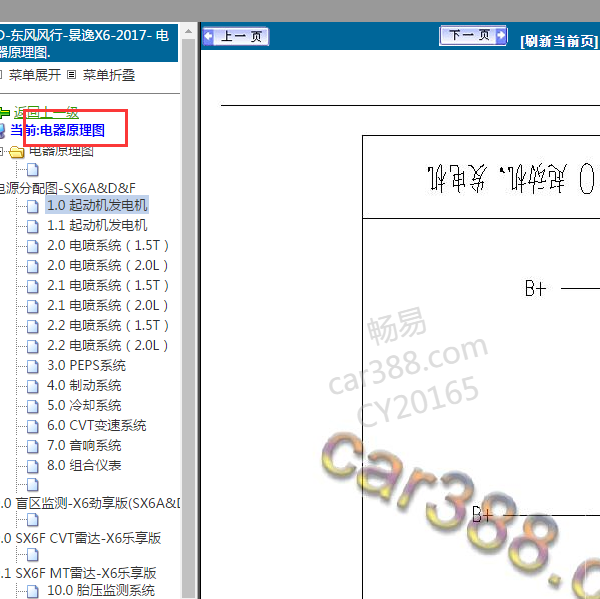Select the yellow 电器原理图 folder icon
Screen dimensions: 600x599
click(x=16, y=152)
